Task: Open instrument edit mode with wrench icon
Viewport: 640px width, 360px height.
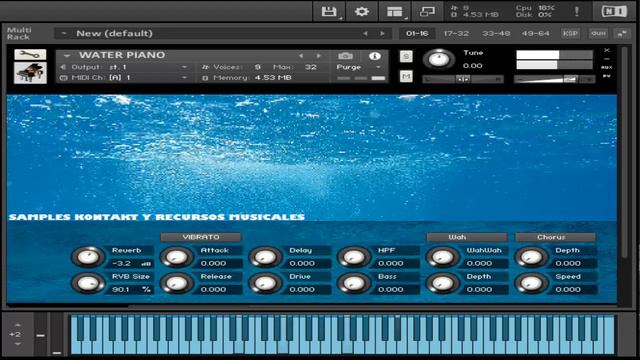Action: [x=30, y=54]
